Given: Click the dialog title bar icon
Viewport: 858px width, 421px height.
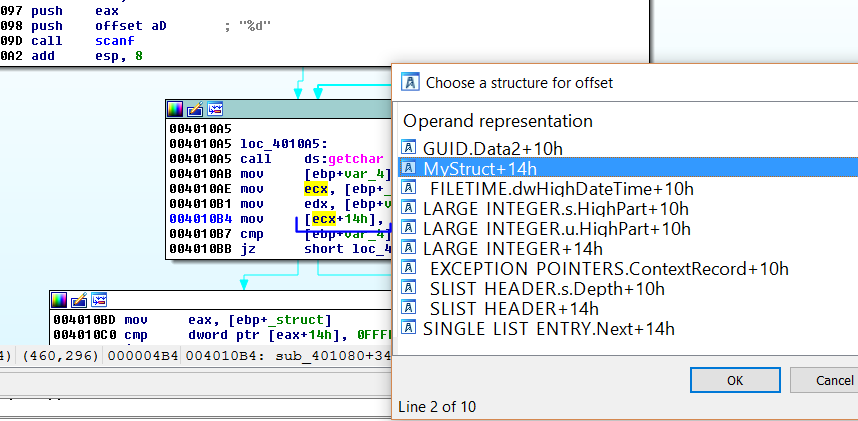Looking at the screenshot, I should point(409,83).
